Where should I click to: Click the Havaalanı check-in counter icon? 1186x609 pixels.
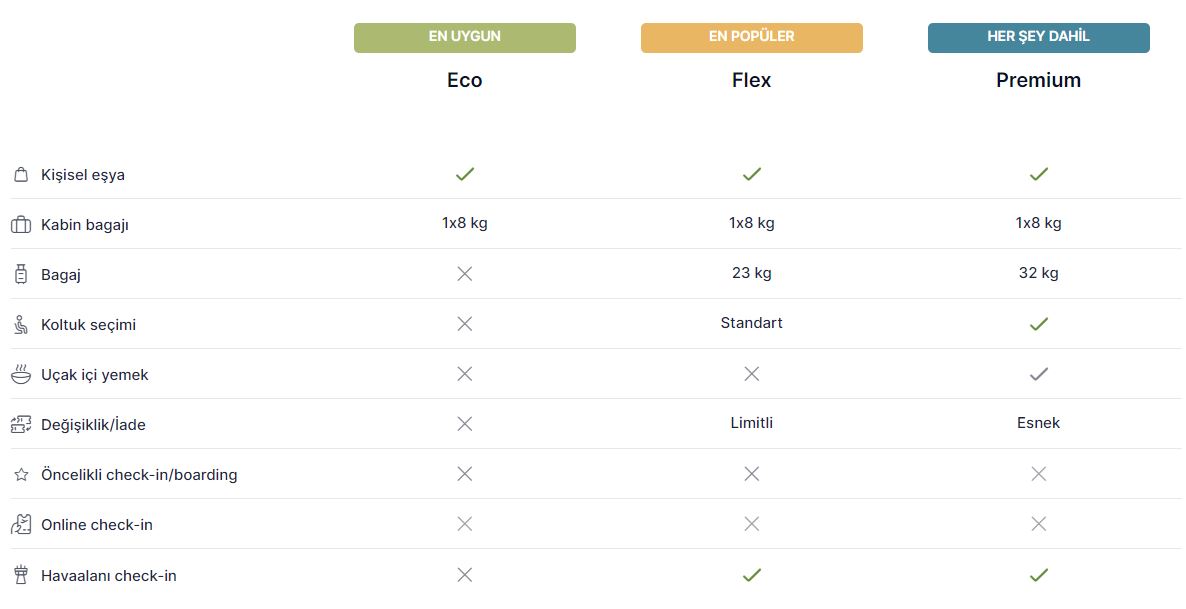(21, 575)
